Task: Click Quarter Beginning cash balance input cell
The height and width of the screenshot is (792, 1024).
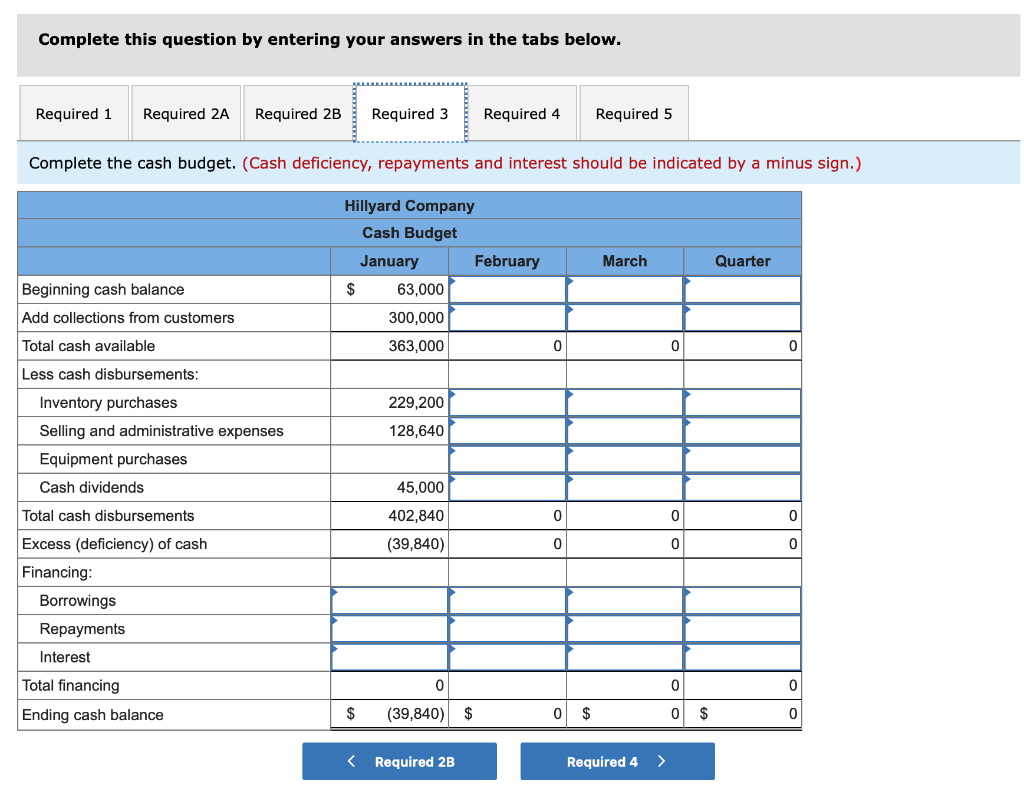Action: (742, 289)
